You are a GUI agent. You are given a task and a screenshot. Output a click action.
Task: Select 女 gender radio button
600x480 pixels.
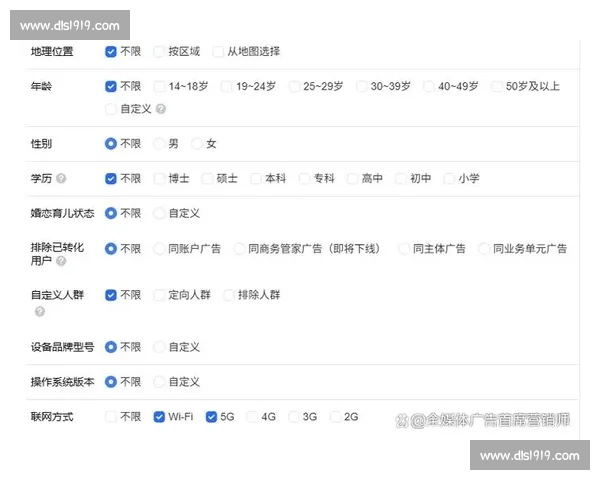[x=197, y=144]
